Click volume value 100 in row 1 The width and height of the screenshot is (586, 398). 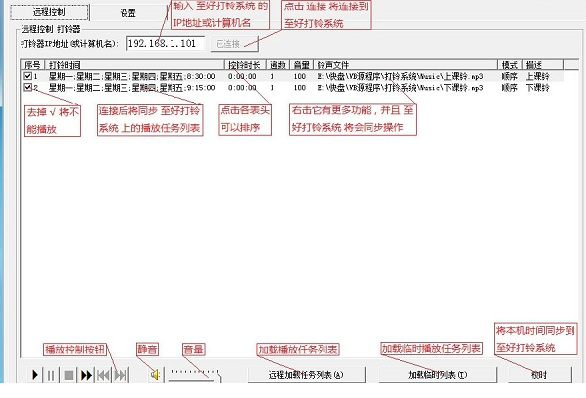[300, 76]
